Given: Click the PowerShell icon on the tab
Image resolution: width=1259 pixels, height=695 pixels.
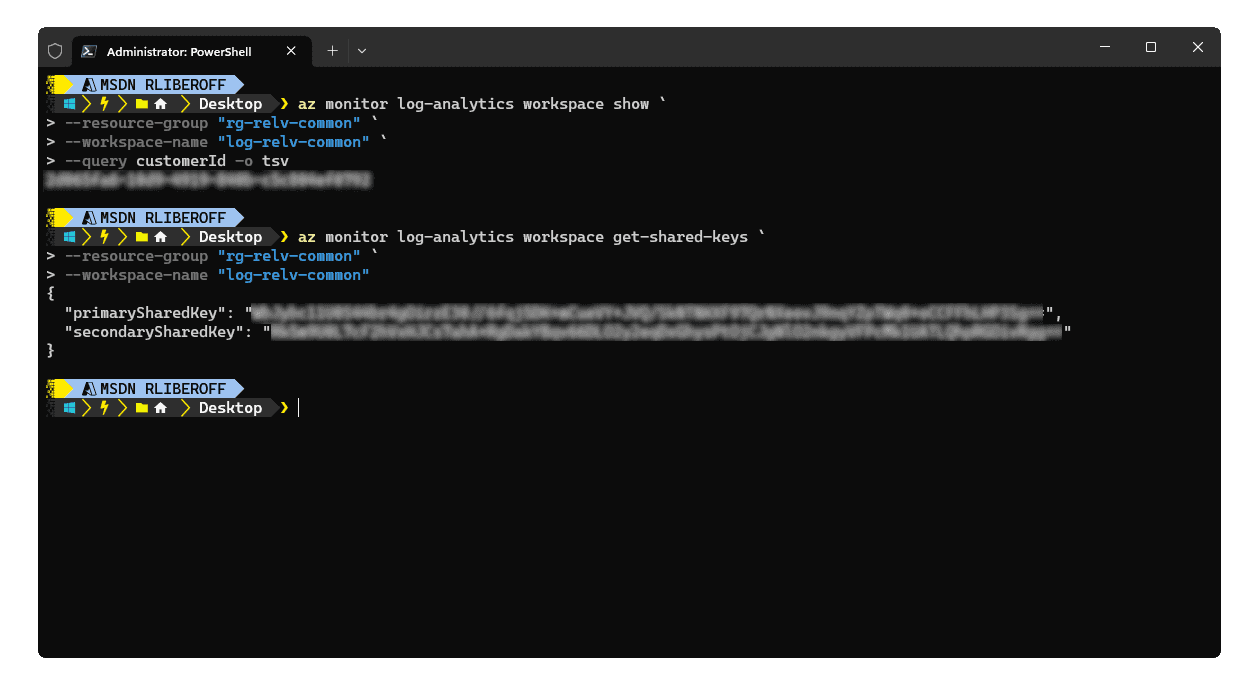Looking at the screenshot, I should [x=89, y=51].
